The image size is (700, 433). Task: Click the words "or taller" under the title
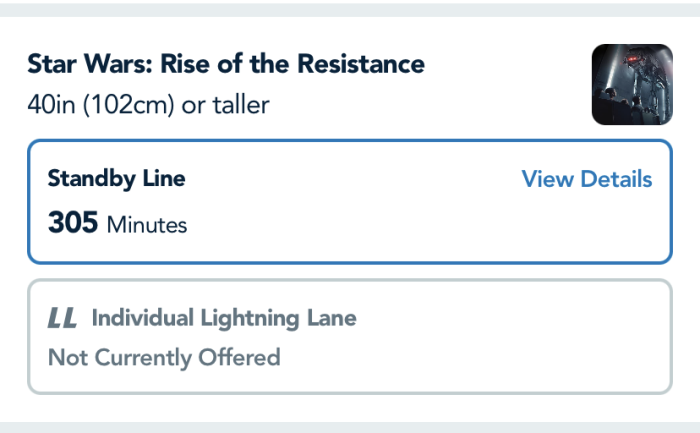click(x=225, y=104)
